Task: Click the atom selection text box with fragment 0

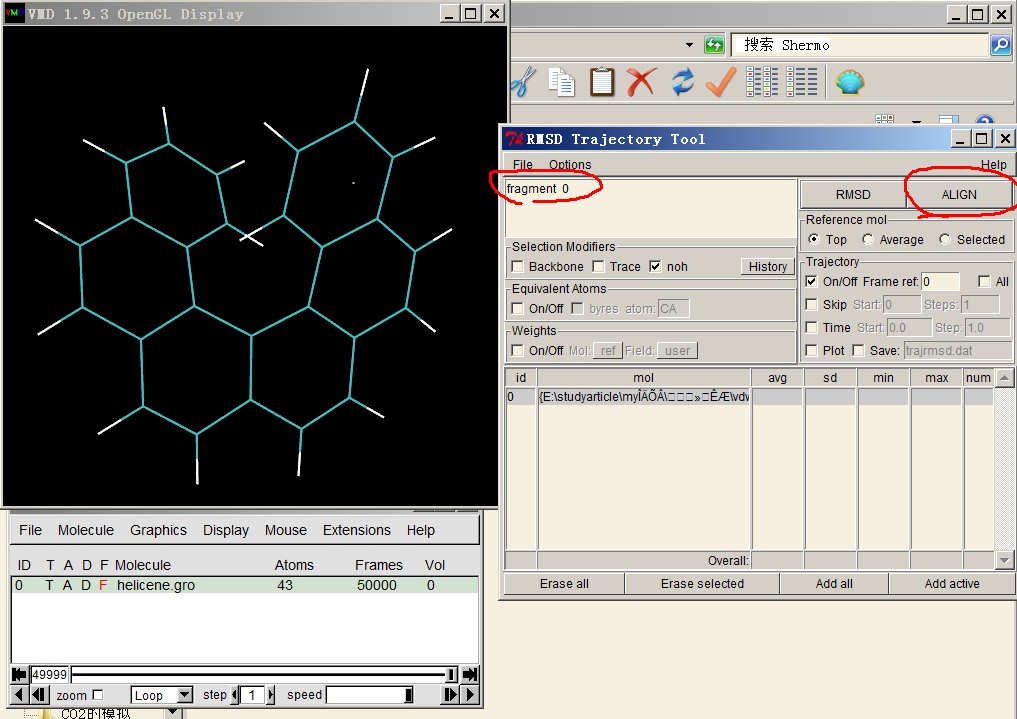Action: tap(650, 208)
